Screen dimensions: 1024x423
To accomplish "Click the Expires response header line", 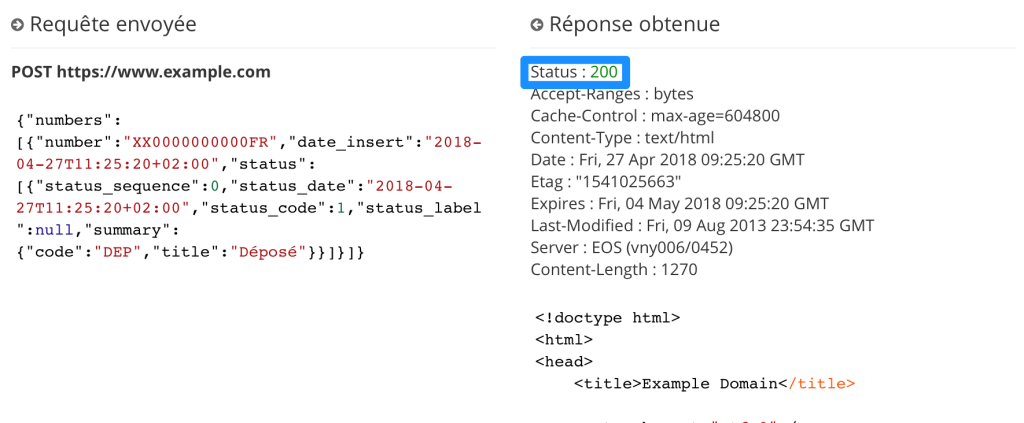I will click(x=677, y=204).
